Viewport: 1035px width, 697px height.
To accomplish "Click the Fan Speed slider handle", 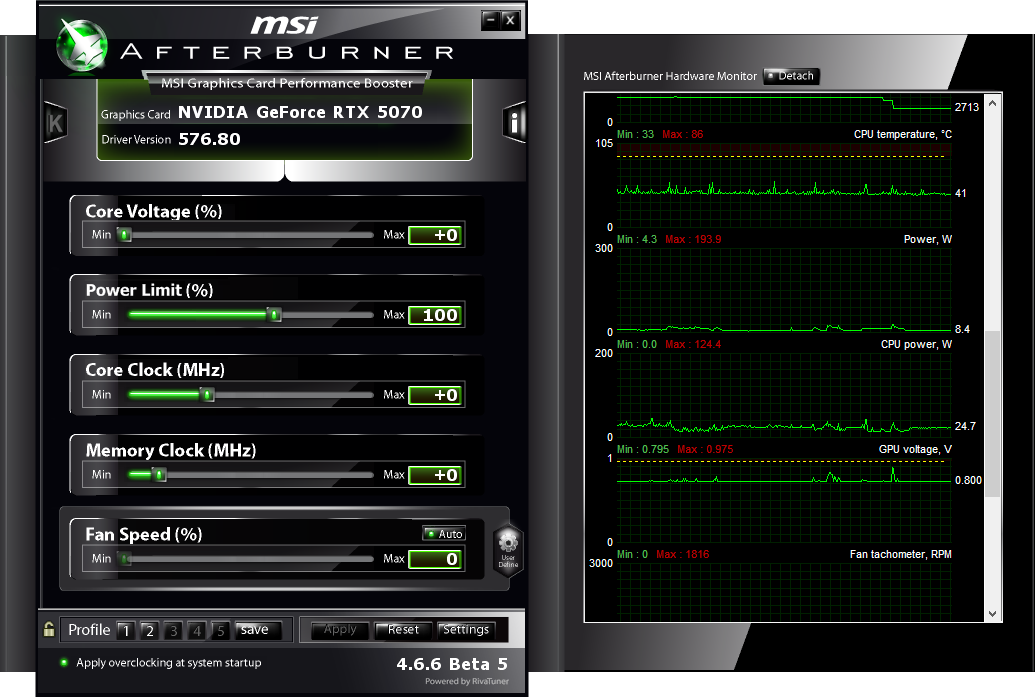I will pyautogui.click(x=125, y=559).
